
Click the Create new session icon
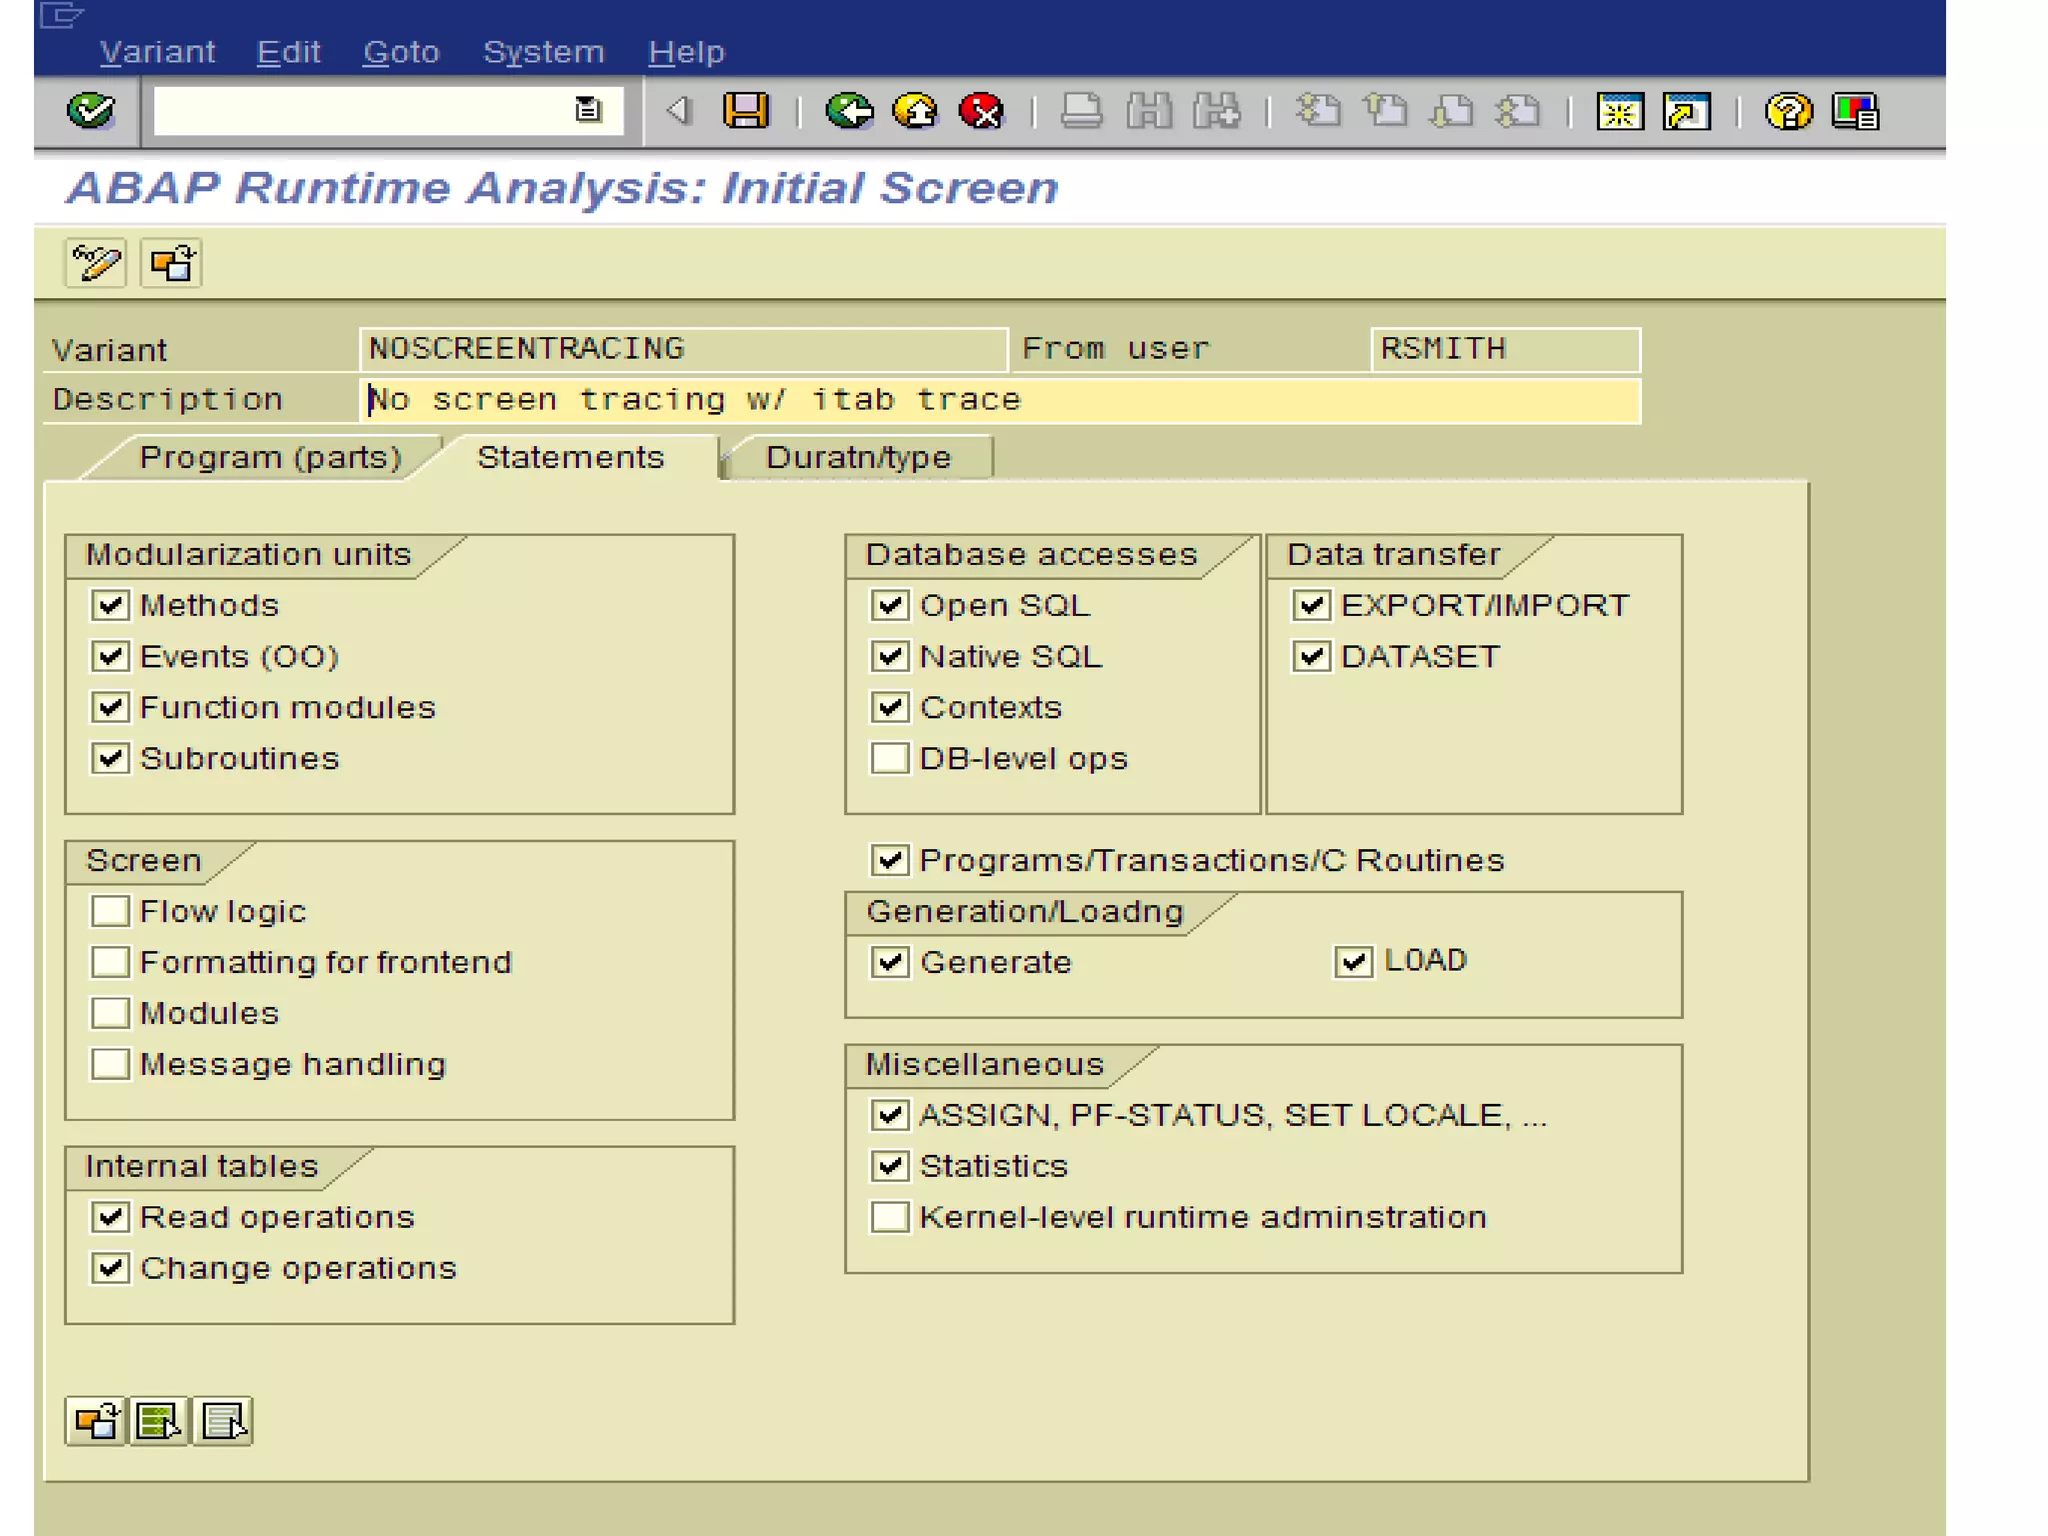pyautogui.click(x=1619, y=110)
